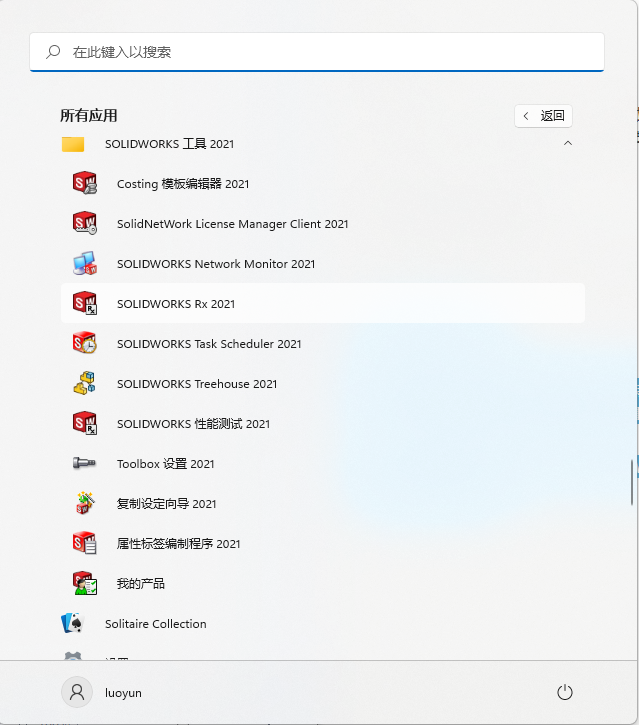Select Solitaire Collection label
This screenshot has width=639, height=725.
pos(156,624)
